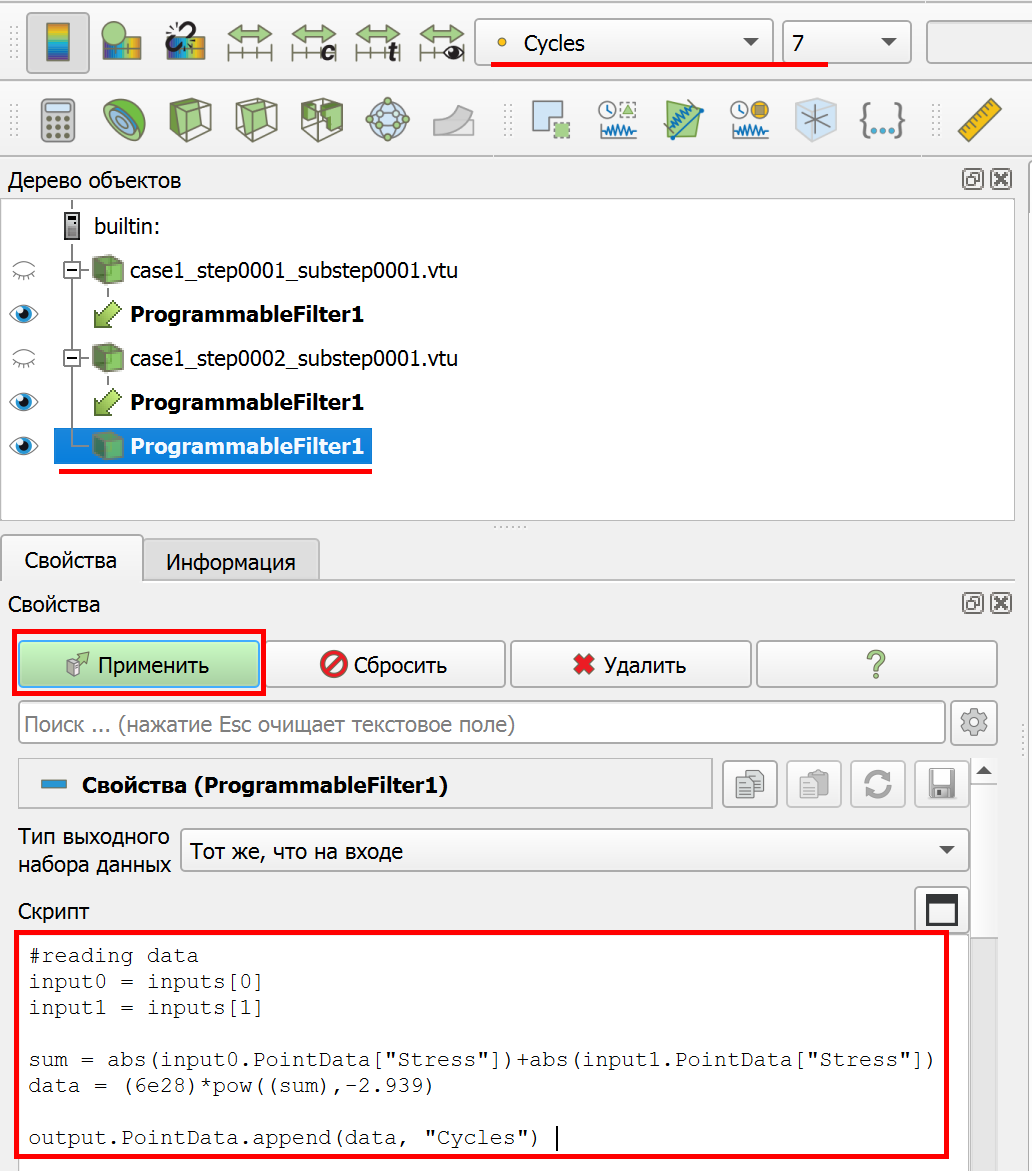Open advanced properties gear icon
1032x1171 pixels.
coord(974,723)
